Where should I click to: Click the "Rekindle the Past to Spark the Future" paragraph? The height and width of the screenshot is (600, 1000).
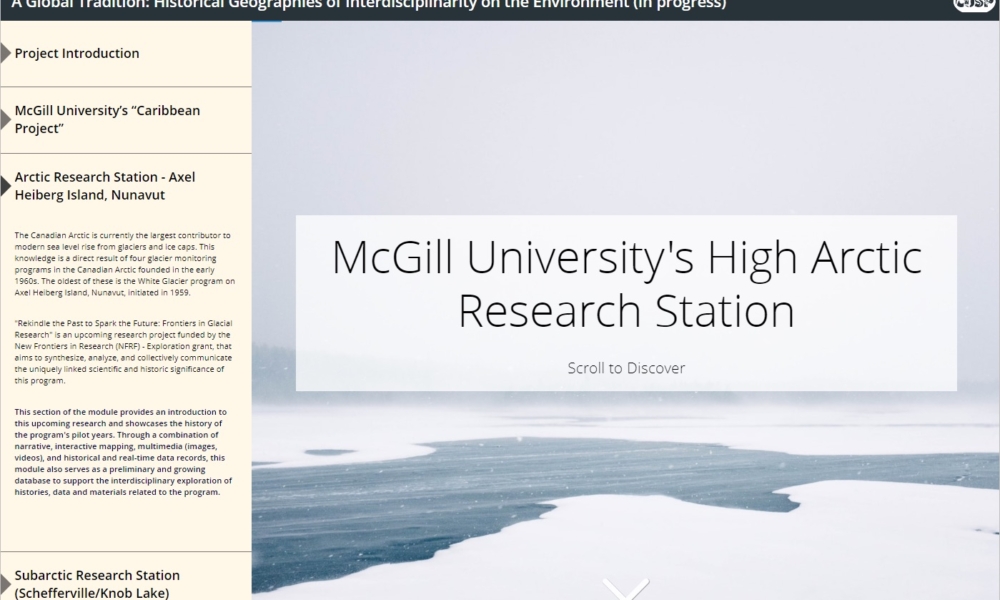(125, 353)
